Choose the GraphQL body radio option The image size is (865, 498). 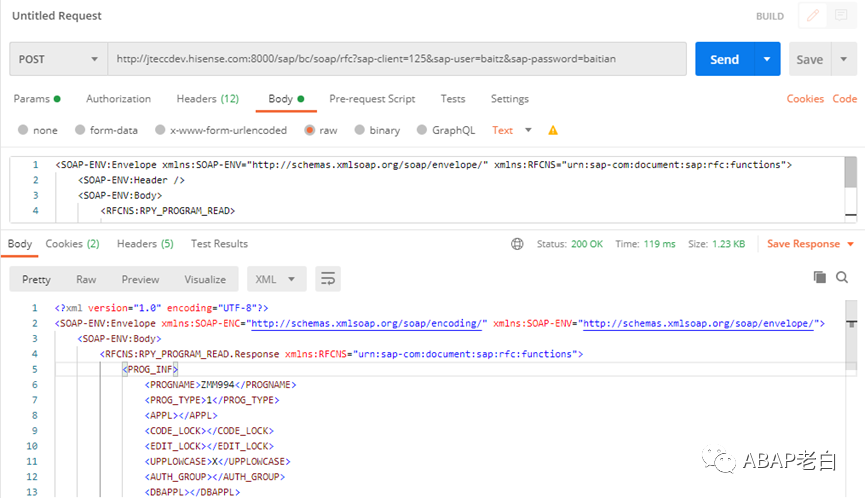tap(422, 130)
